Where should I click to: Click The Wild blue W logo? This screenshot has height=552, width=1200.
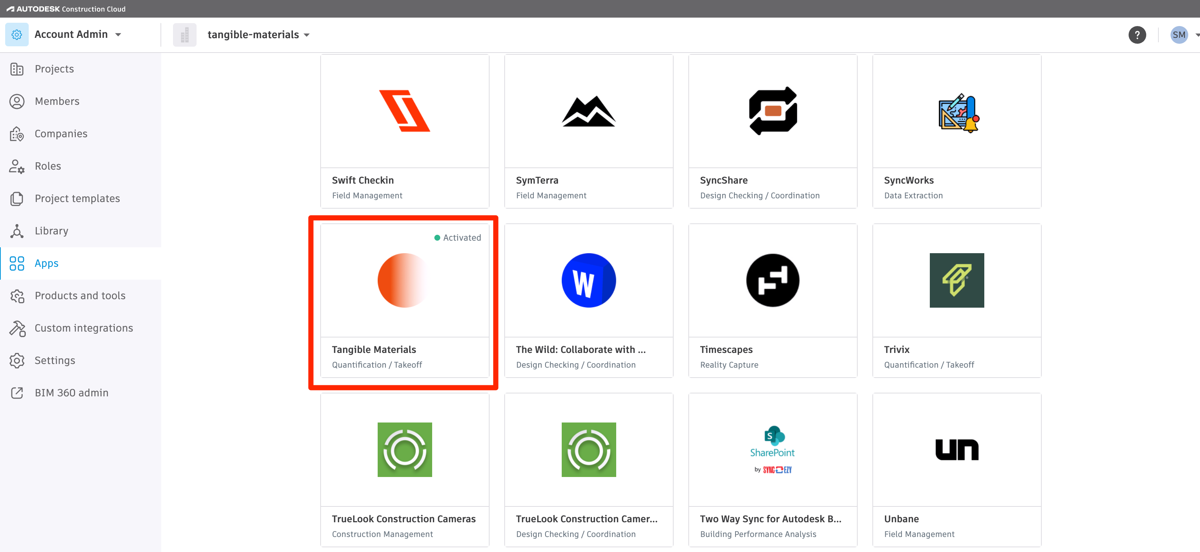click(589, 280)
